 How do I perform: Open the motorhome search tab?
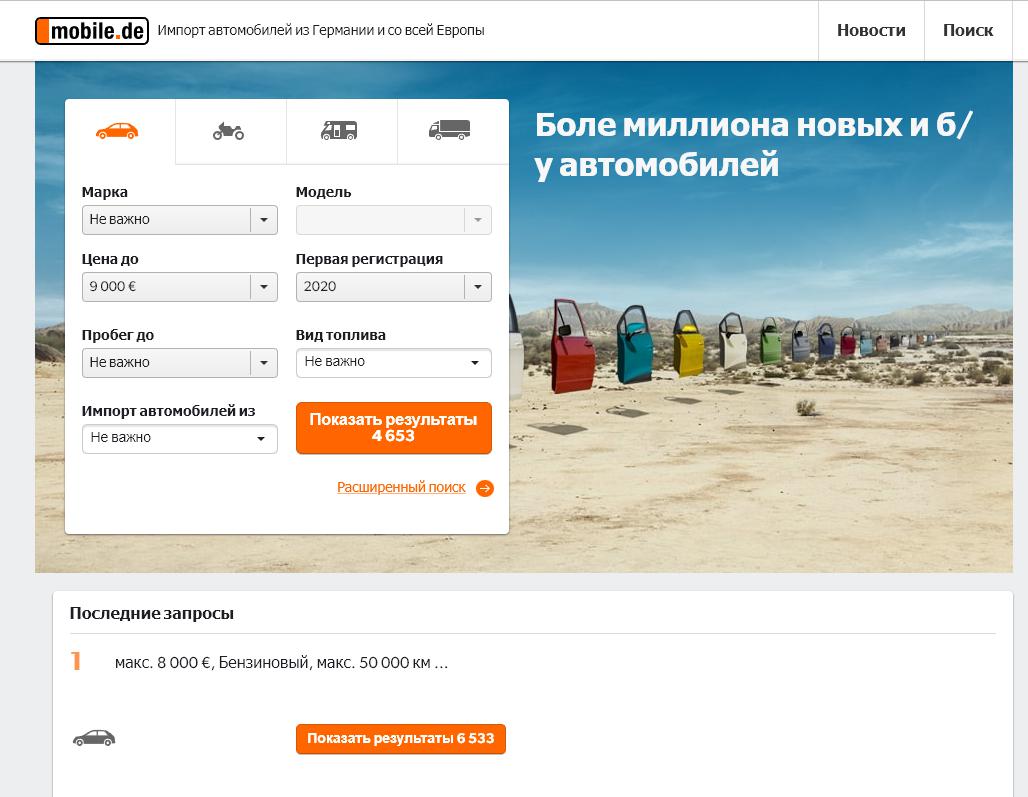pos(340,131)
